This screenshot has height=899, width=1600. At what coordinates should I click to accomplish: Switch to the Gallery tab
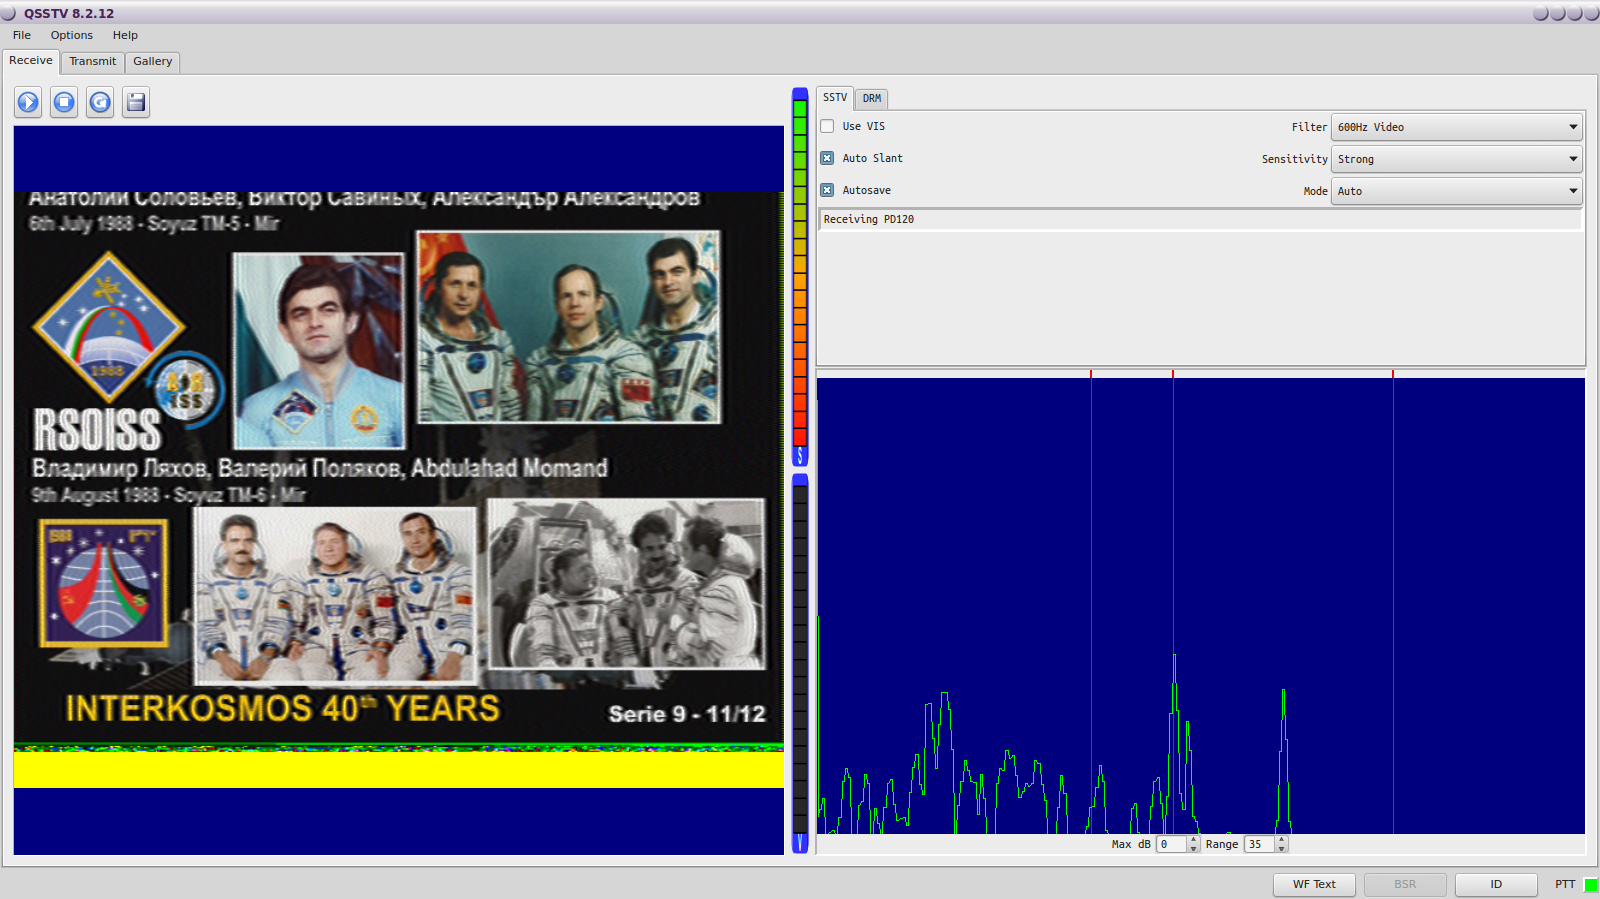tap(153, 62)
